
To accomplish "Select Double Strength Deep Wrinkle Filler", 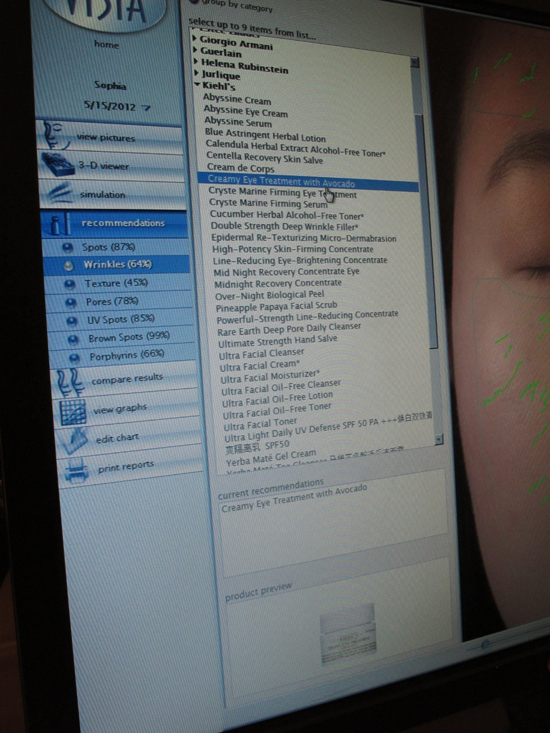I will coord(285,227).
